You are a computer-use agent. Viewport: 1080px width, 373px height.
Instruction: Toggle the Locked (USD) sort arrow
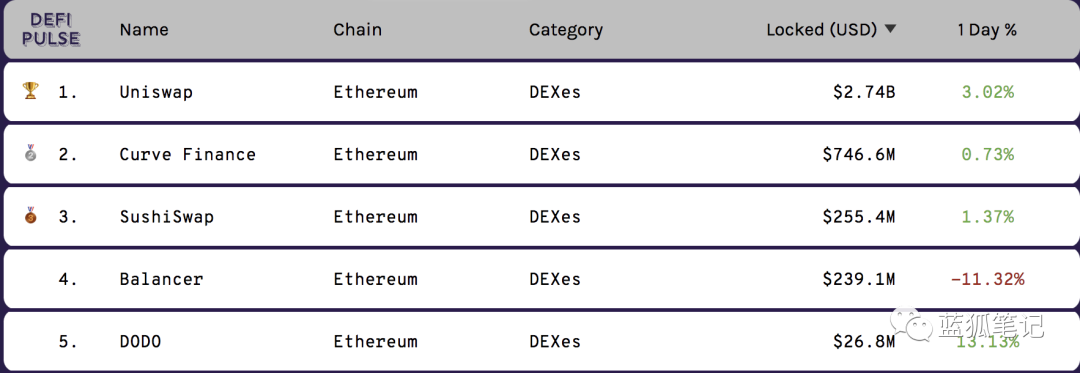click(890, 30)
